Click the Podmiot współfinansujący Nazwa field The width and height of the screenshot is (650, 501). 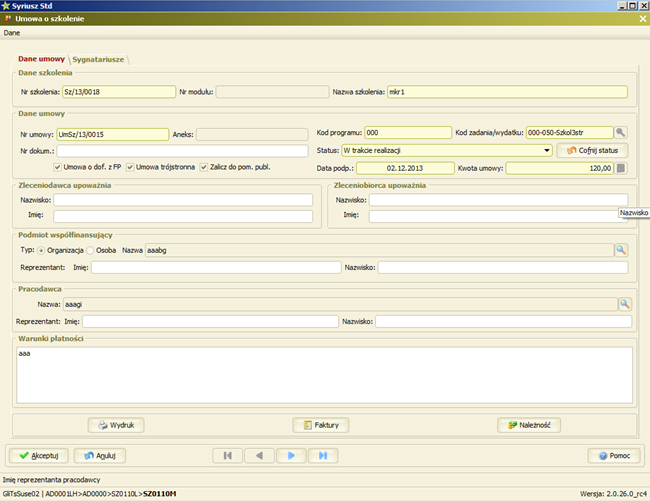point(379,250)
